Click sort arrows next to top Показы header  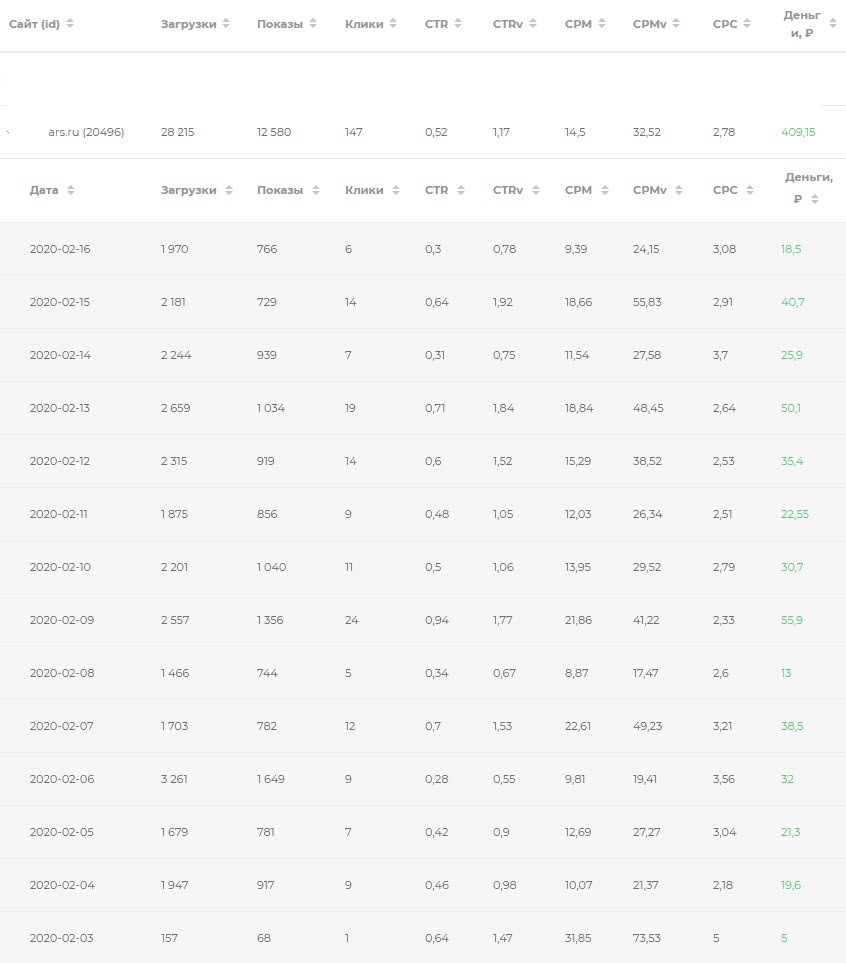click(313, 23)
